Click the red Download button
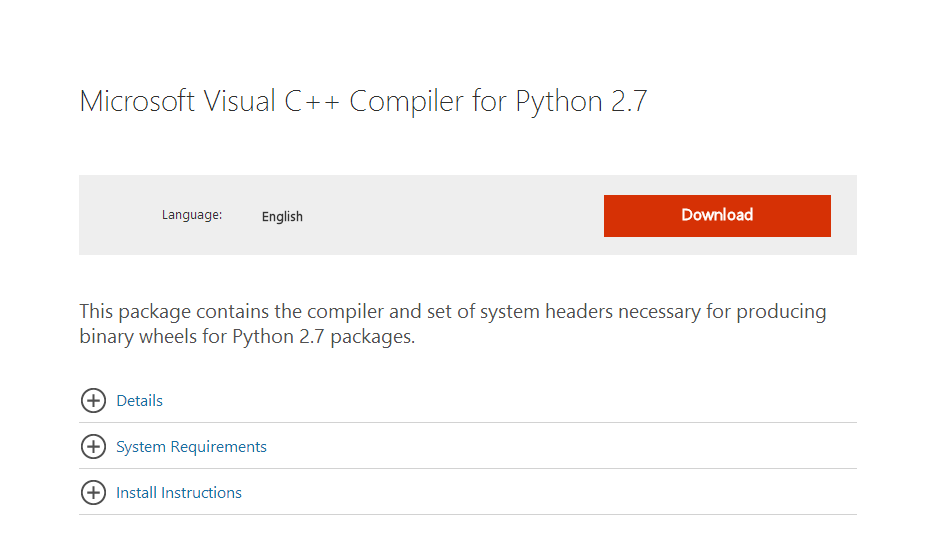The height and width of the screenshot is (555, 944). click(717, 215)
